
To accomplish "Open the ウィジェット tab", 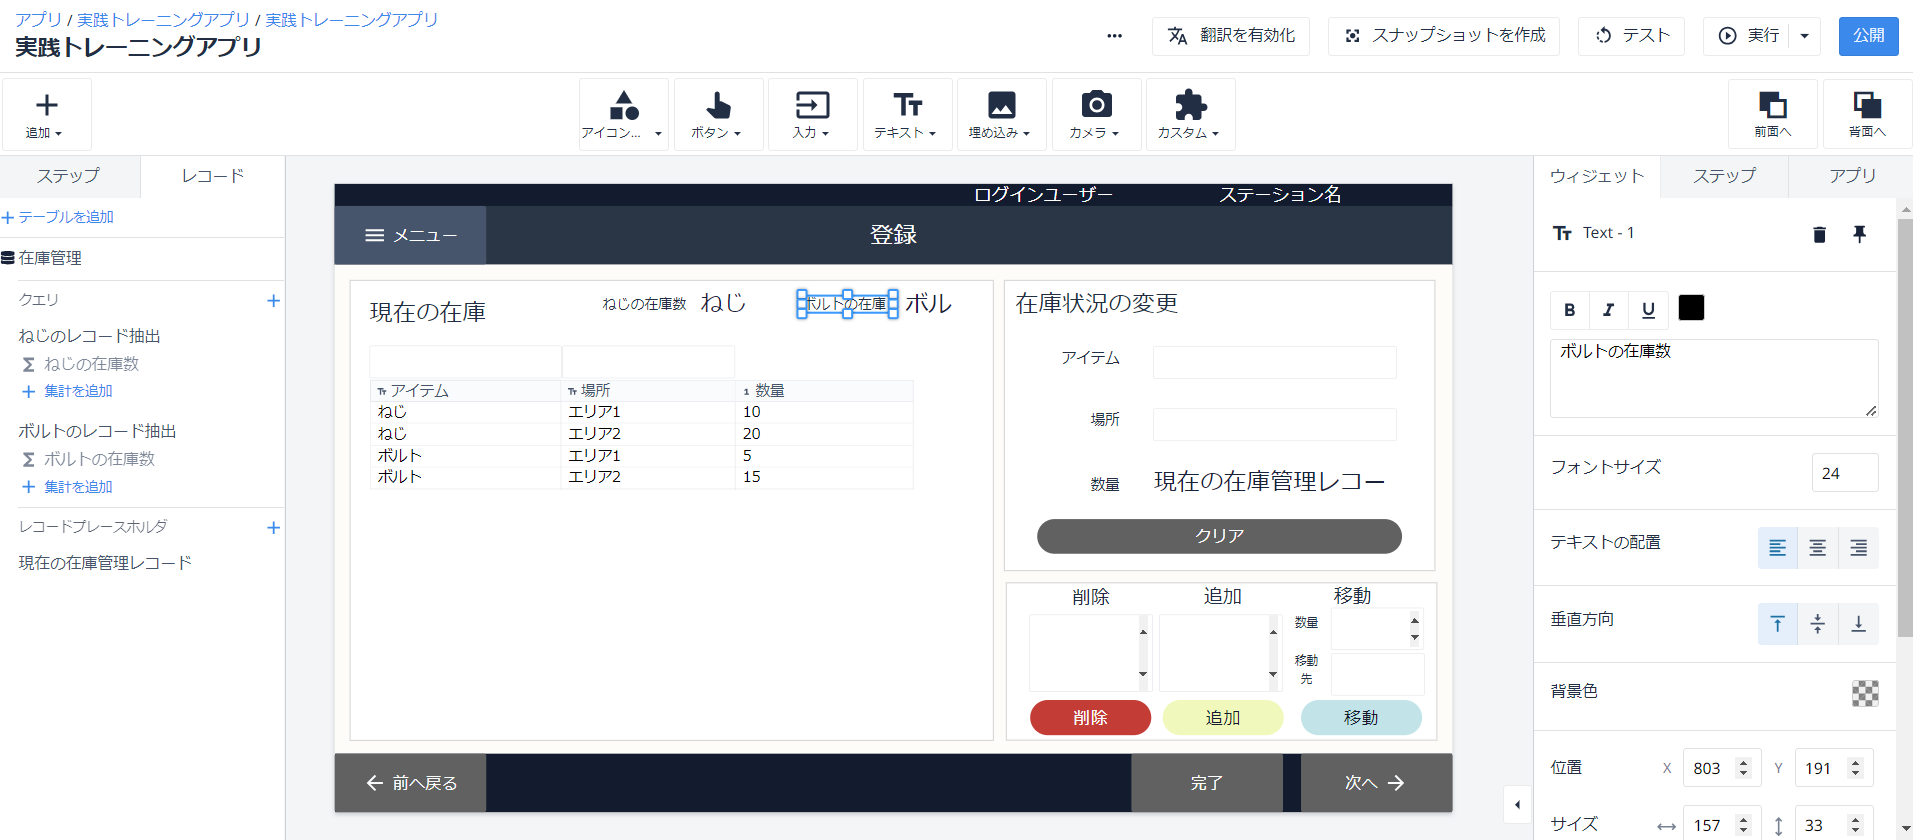I will pyautogui.click(x=1597, y=176).
